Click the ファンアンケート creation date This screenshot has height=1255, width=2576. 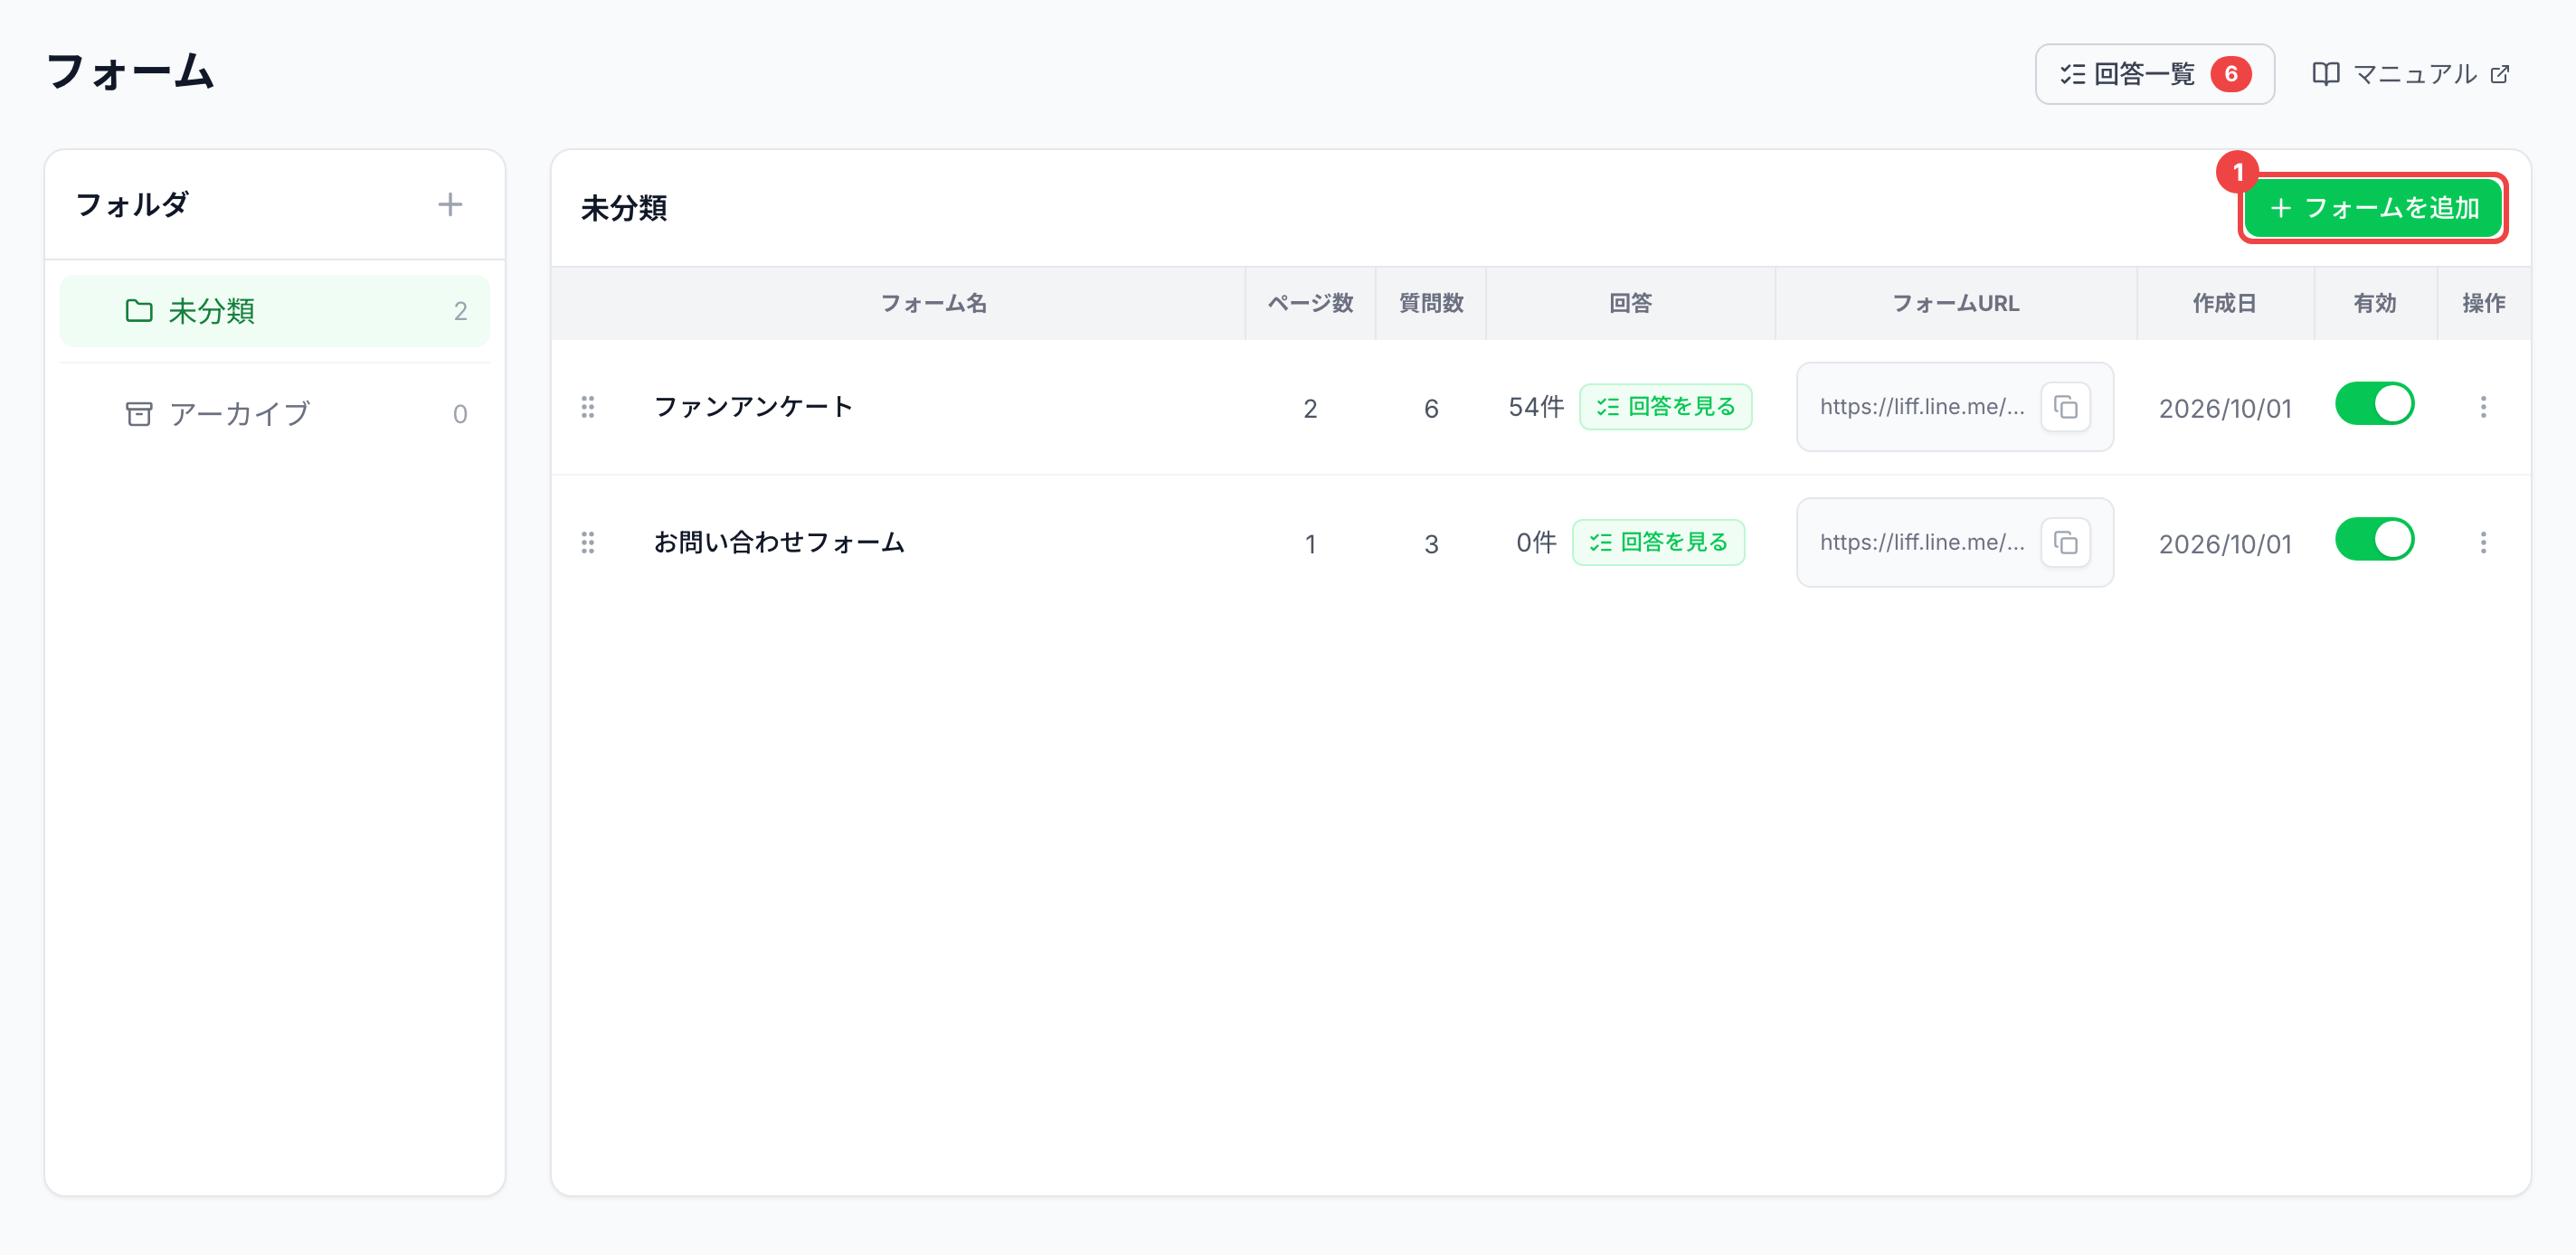[2225, 408]
